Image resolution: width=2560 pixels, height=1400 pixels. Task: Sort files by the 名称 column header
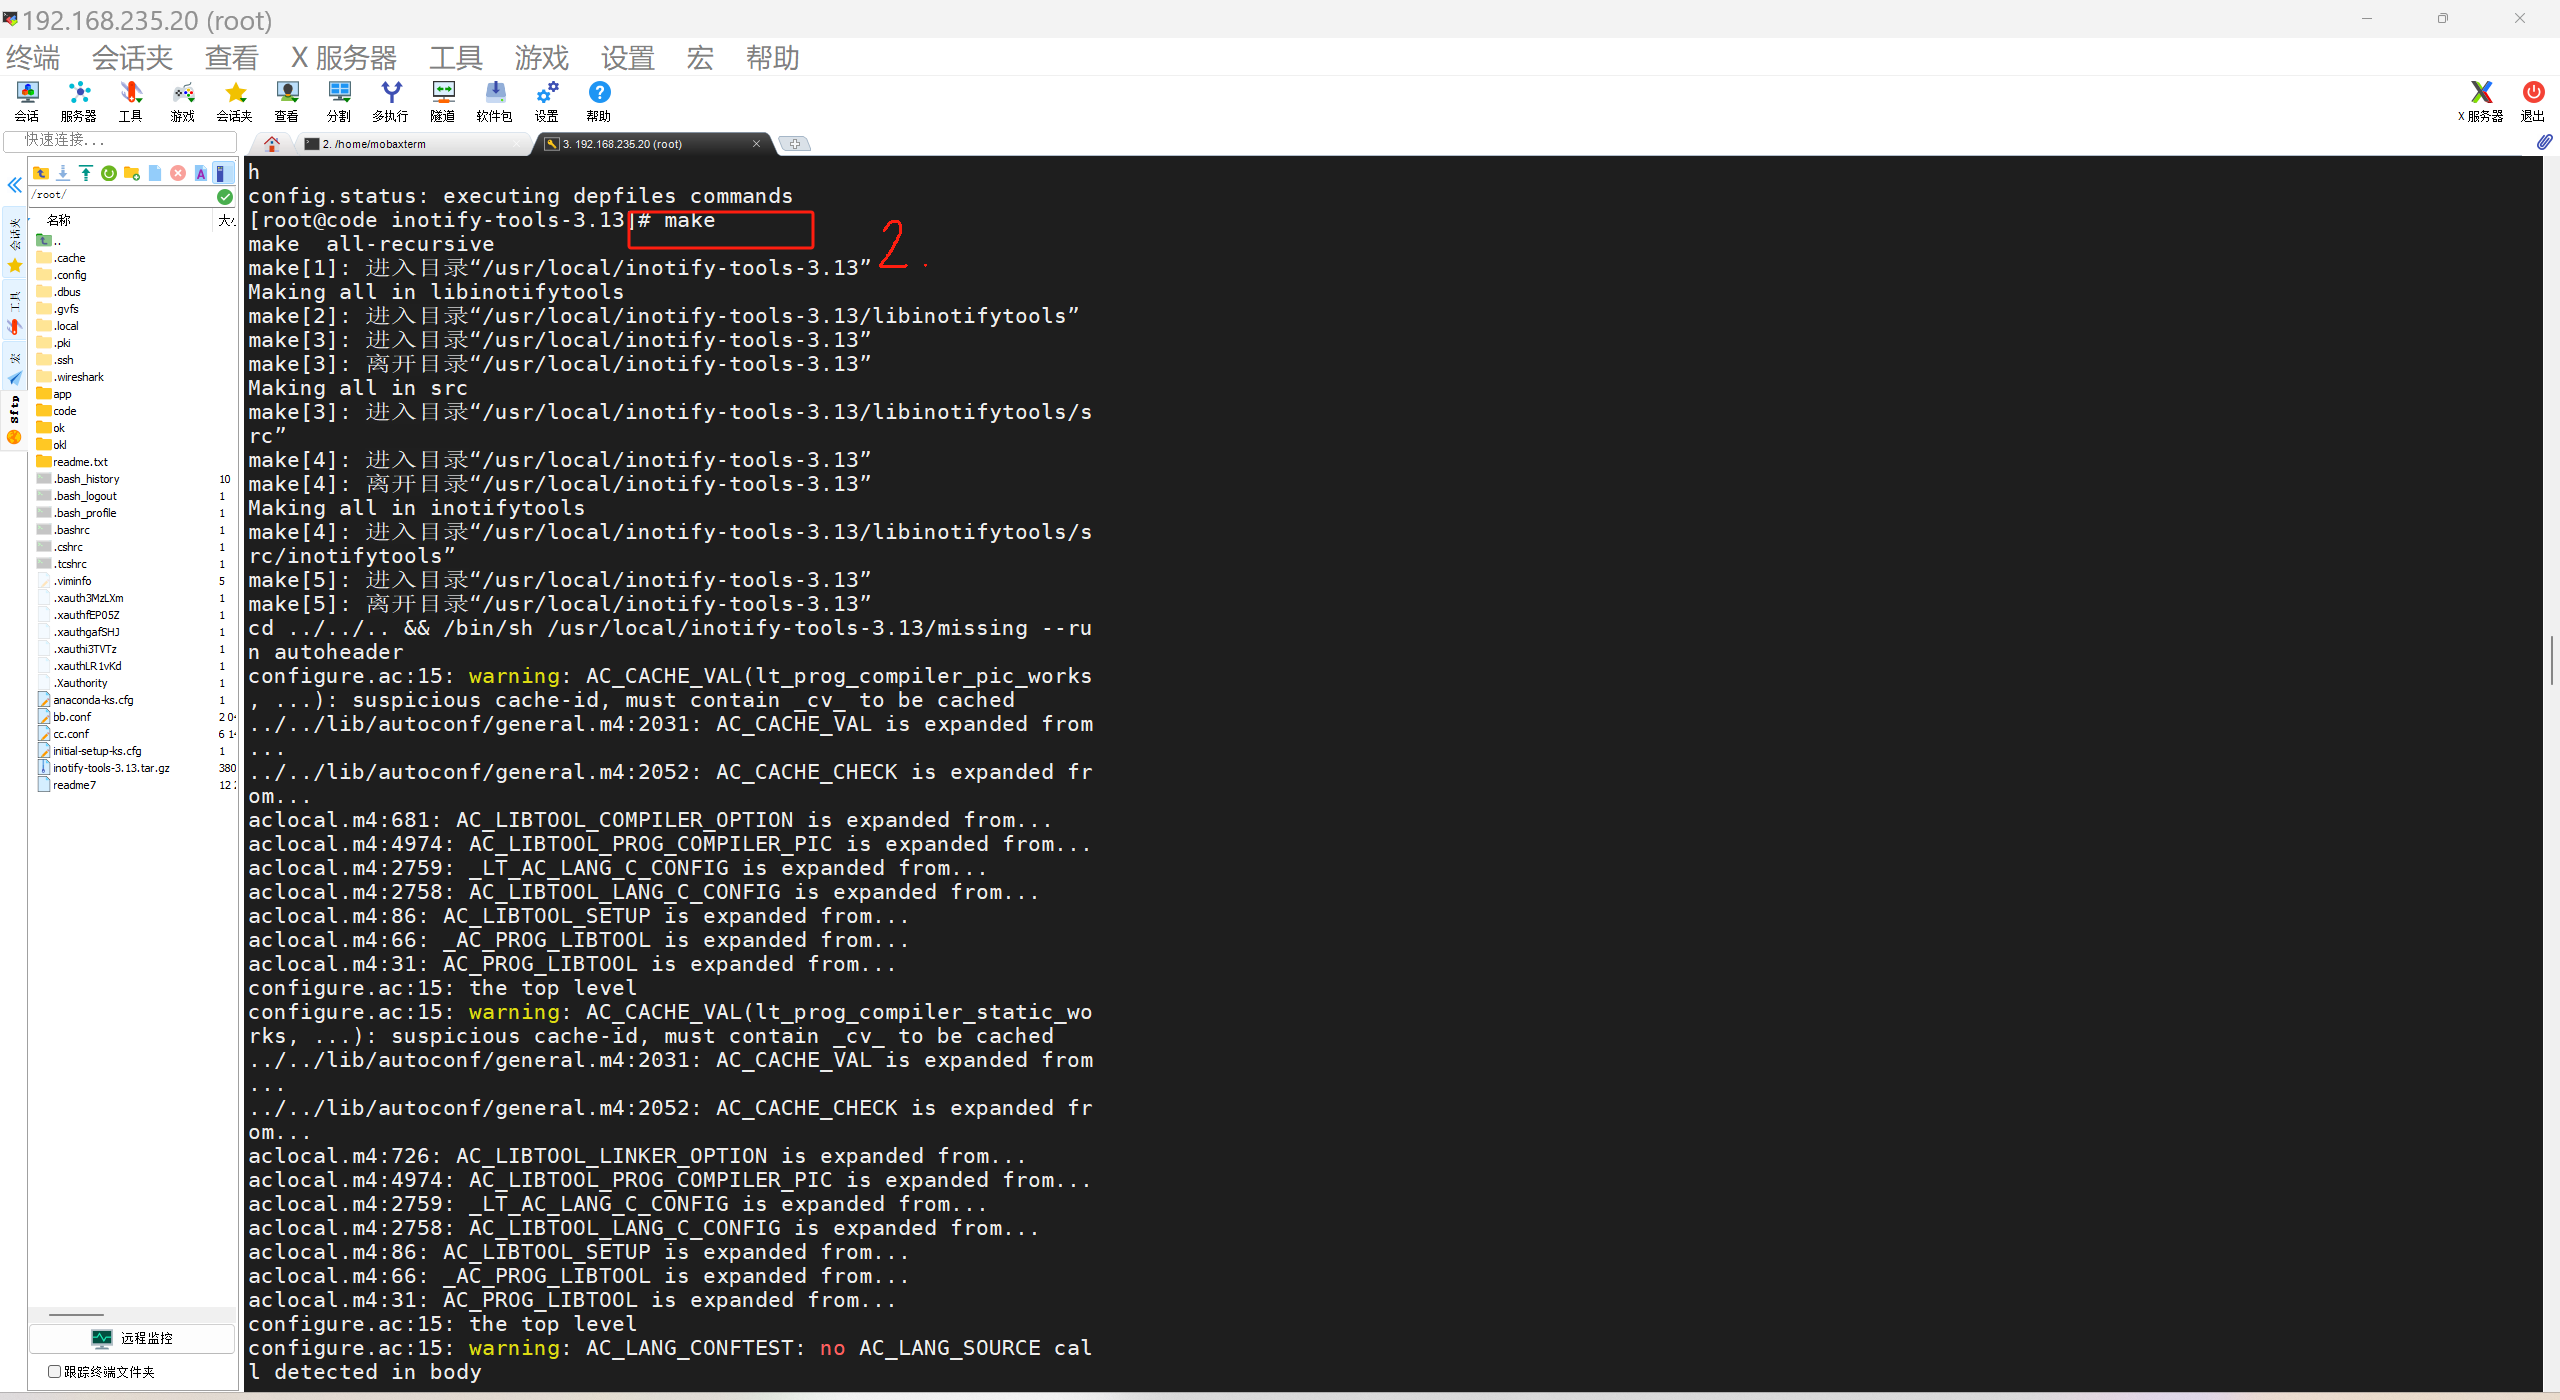point(59,220)
